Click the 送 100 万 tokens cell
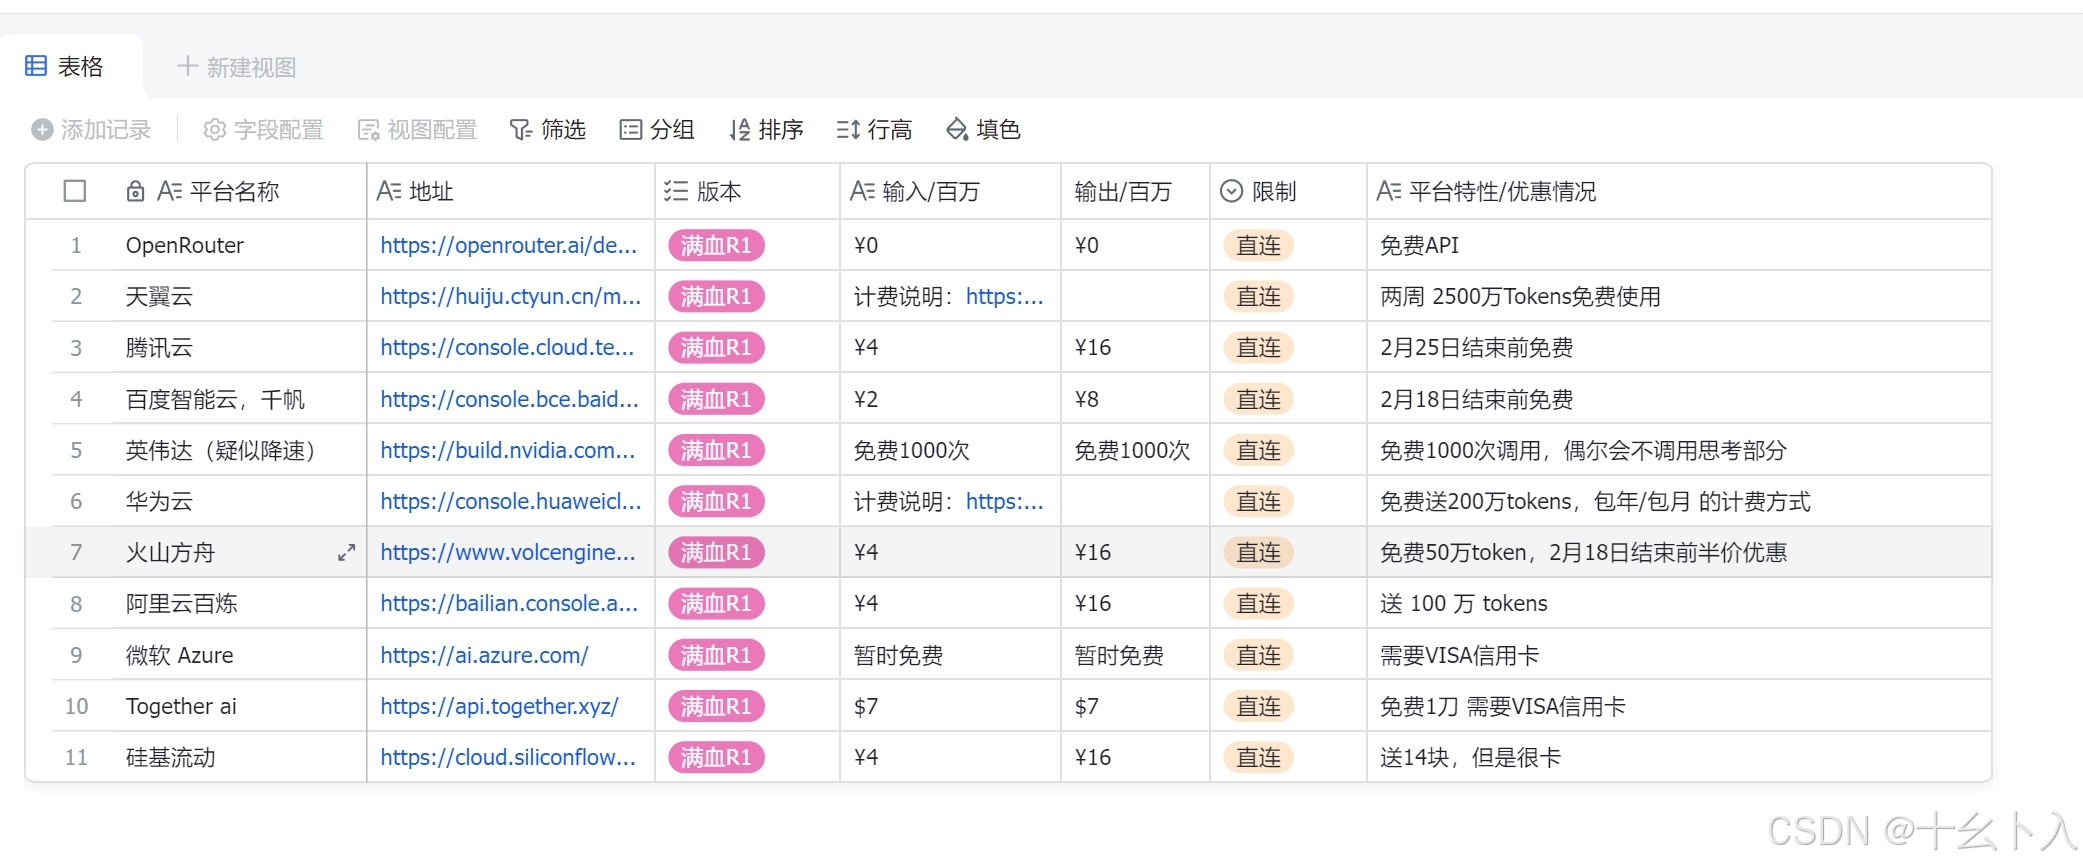 pyautogui.click(x=1679, y=604)
